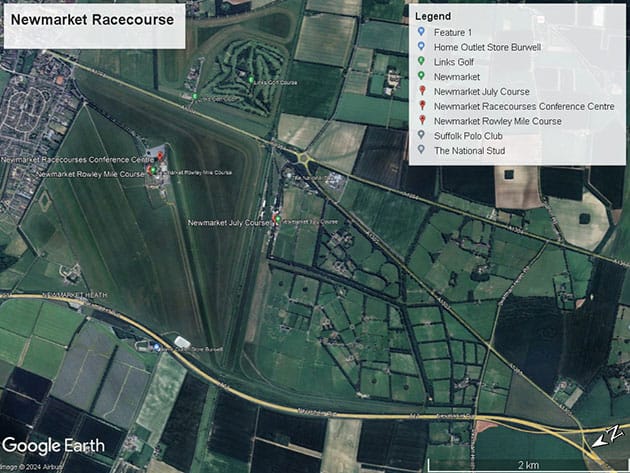Select the Newmarket legend label
The width and height of the screenshot is (630, 473).
[457, 77]
